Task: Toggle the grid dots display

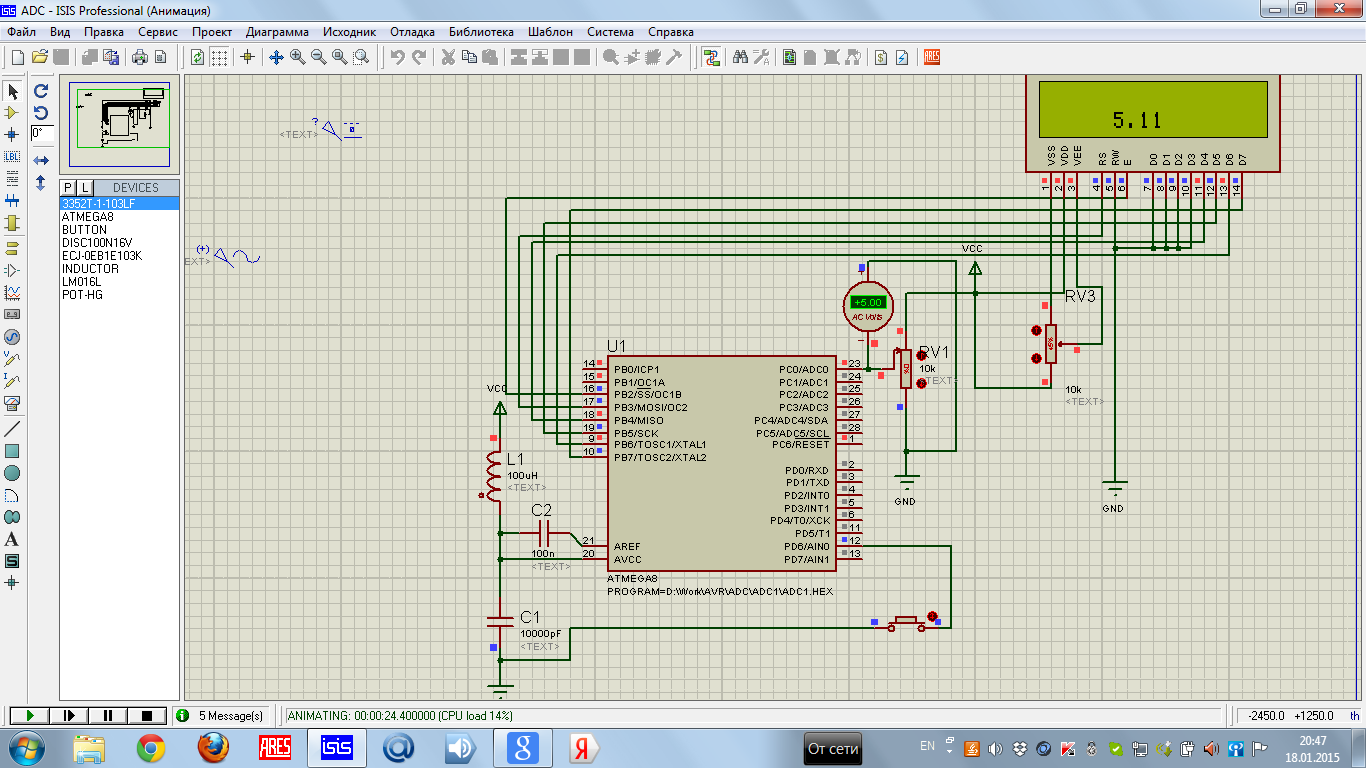Action: pyautogui.click(x=219, y=57)
